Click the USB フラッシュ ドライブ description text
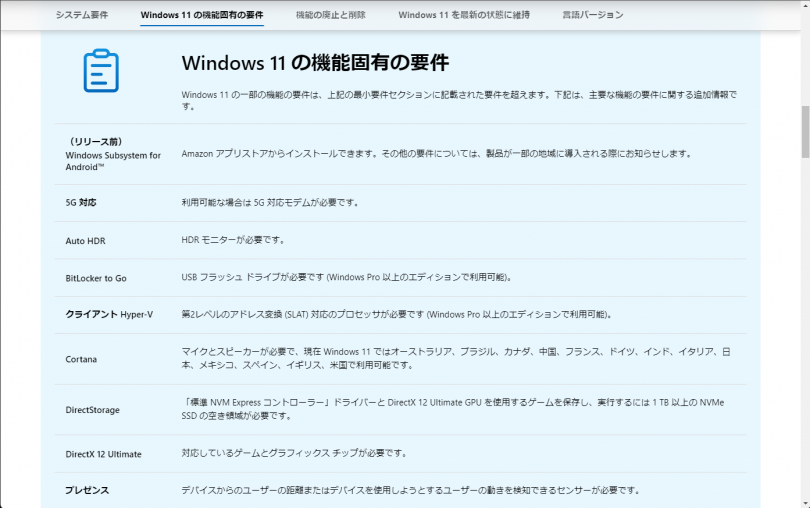Image resolution: width=810 pixels, height=508 pixels. tap(347, 277)
